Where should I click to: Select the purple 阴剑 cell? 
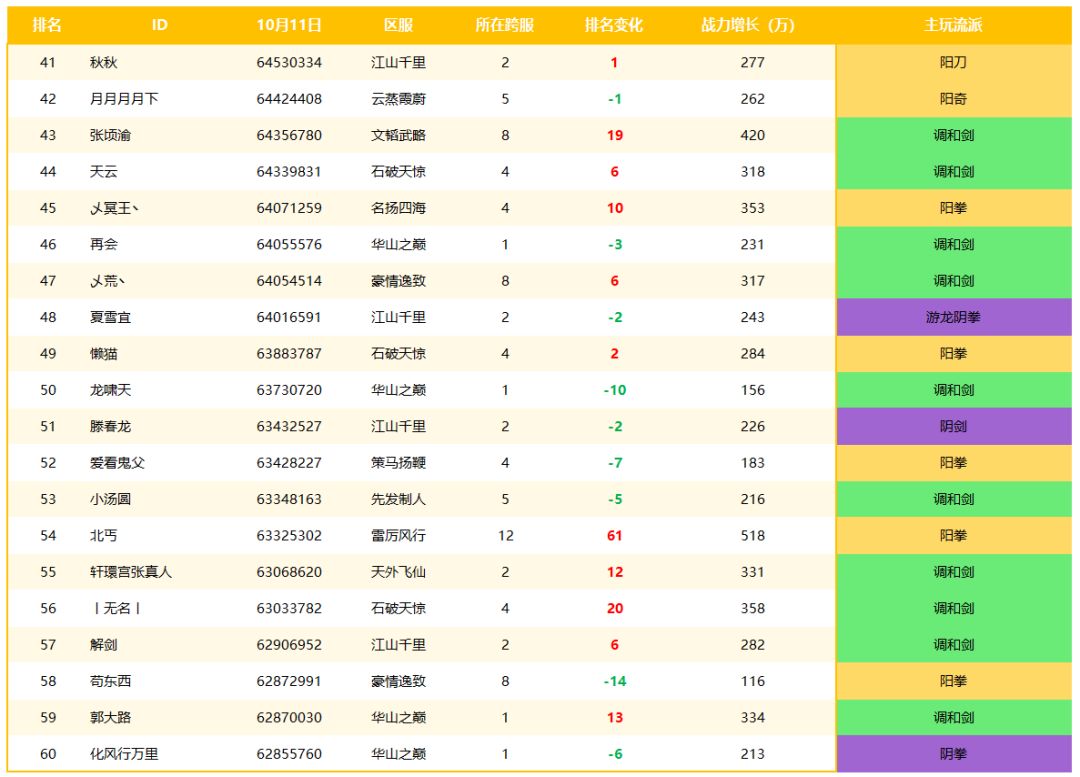click(953, 426)
